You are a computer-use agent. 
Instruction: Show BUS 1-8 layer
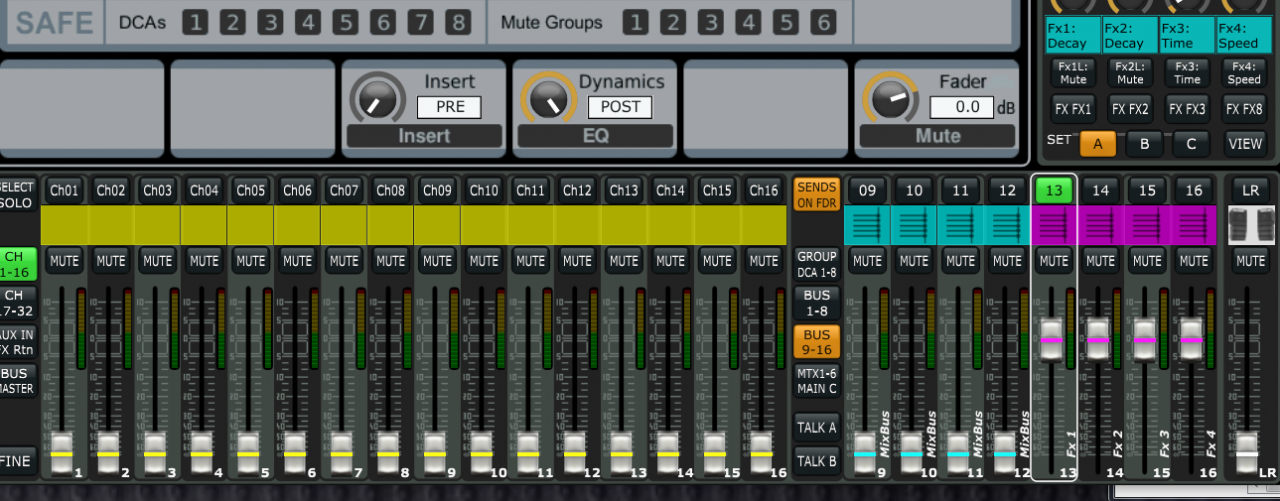click(x=817, y=303)
